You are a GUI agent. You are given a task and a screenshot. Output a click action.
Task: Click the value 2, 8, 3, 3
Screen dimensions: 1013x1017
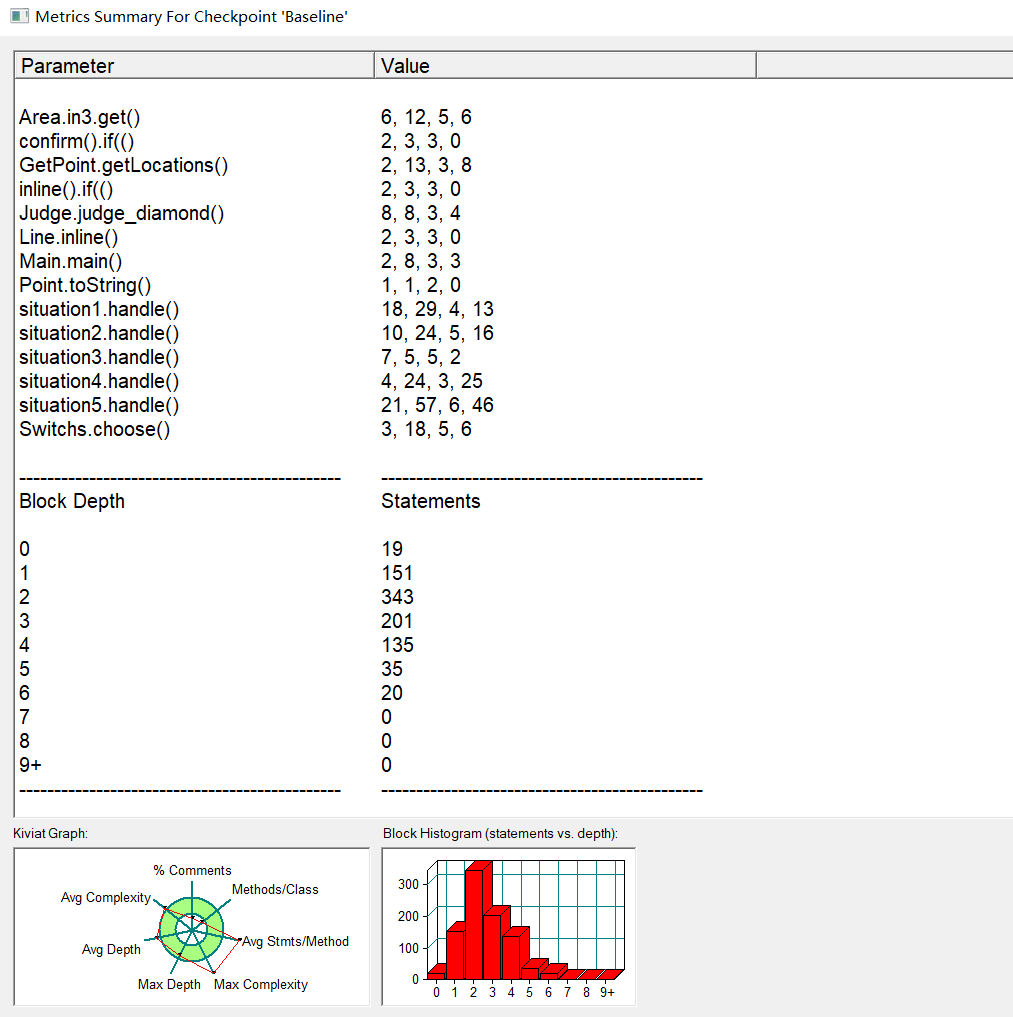pos(421,261)
